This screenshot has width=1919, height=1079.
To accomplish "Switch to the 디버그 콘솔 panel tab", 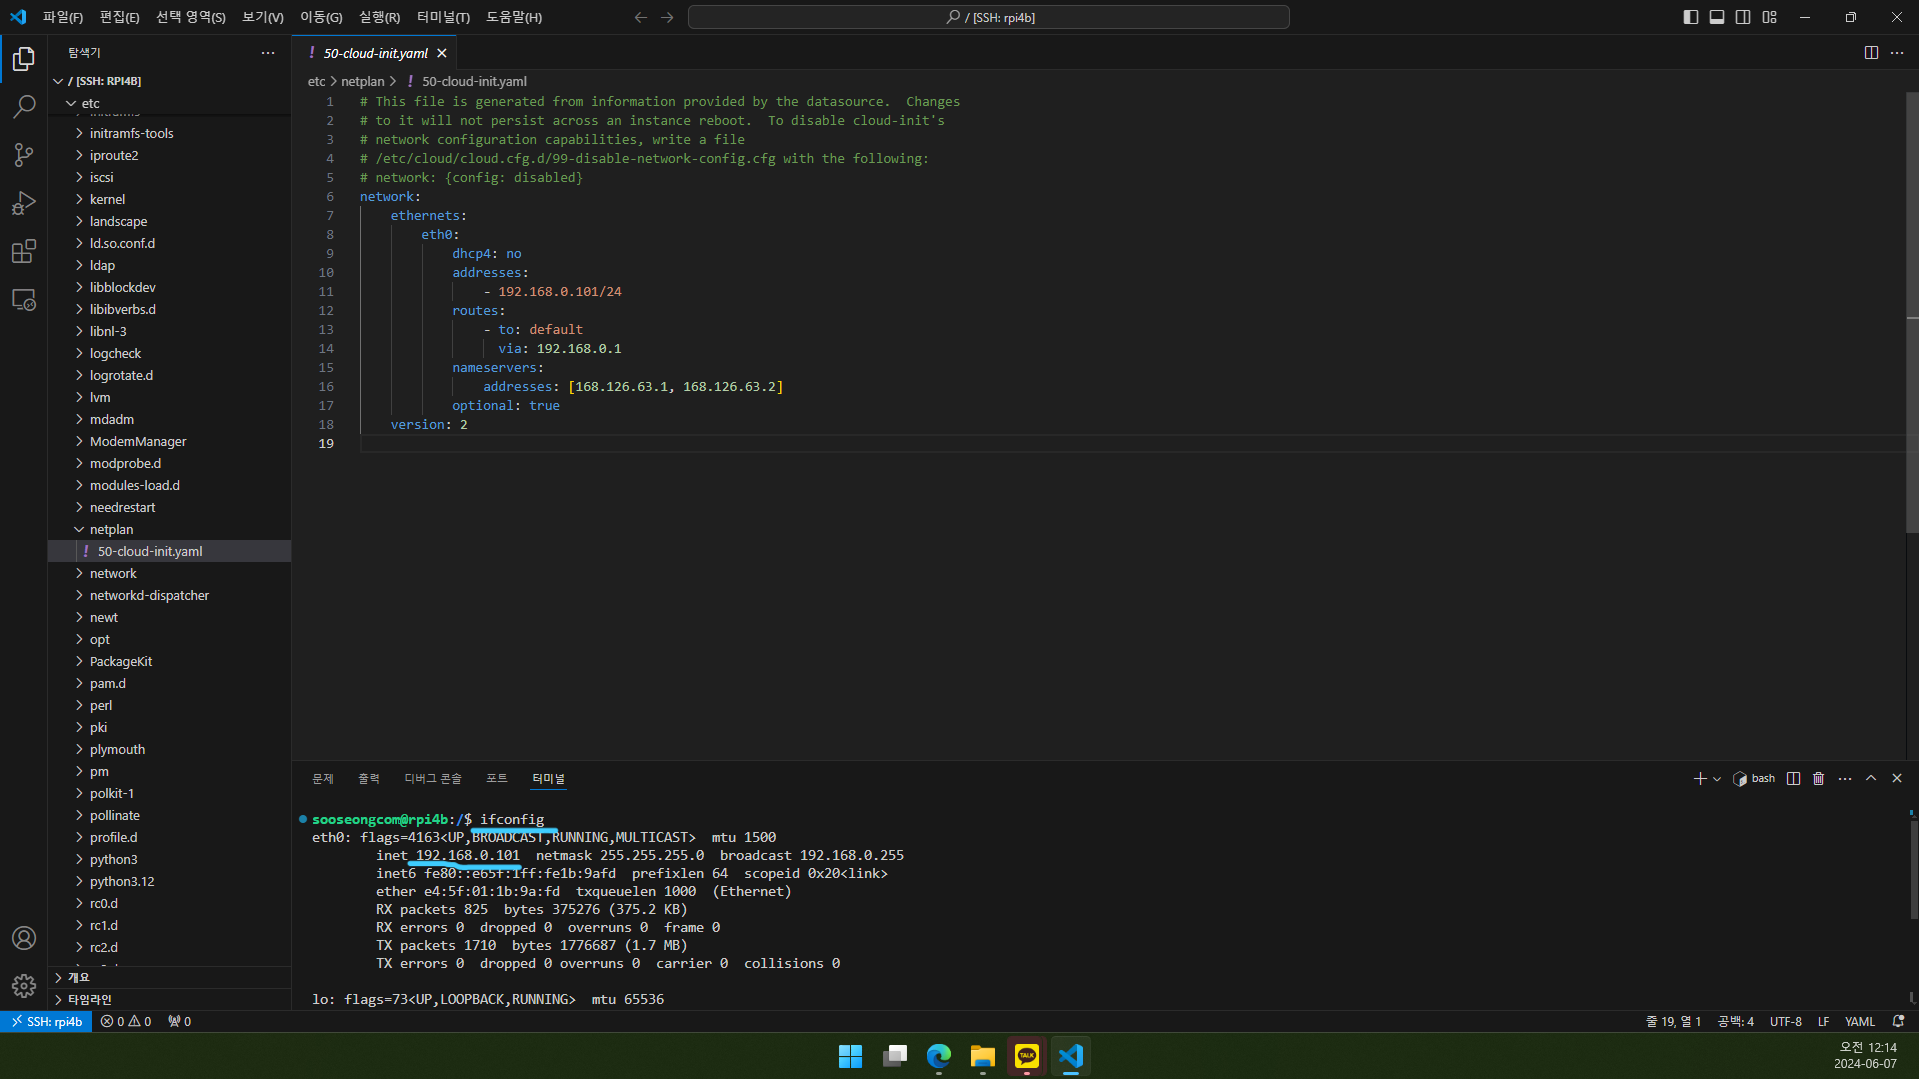I will (x=433, y=778).
